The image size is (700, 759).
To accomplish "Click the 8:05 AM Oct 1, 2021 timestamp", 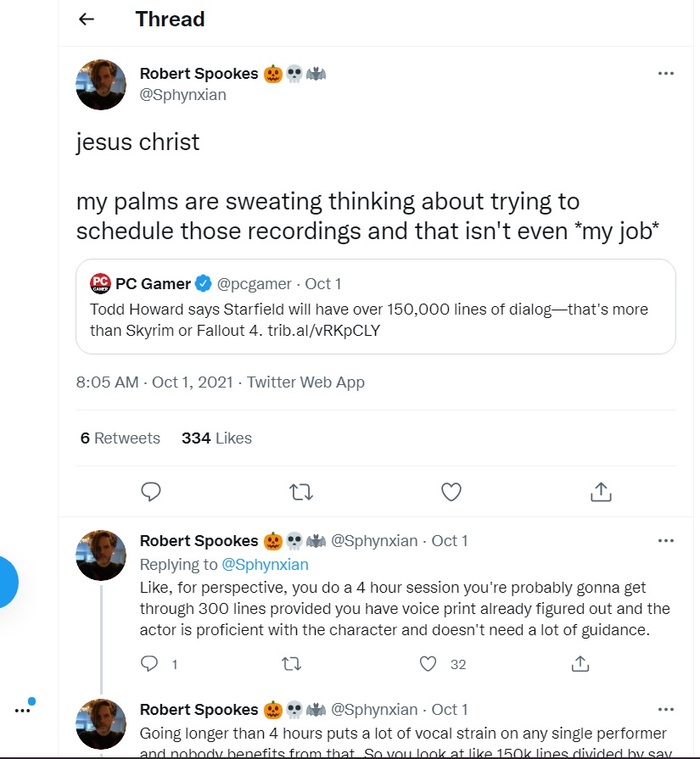I will (155, 382).
